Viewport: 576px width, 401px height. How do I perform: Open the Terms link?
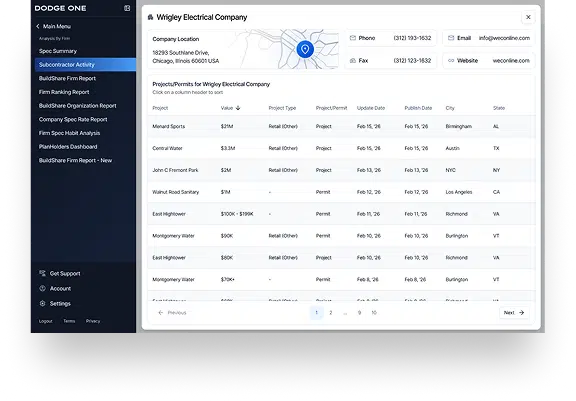pyautogui.click(x=69, y=321)
